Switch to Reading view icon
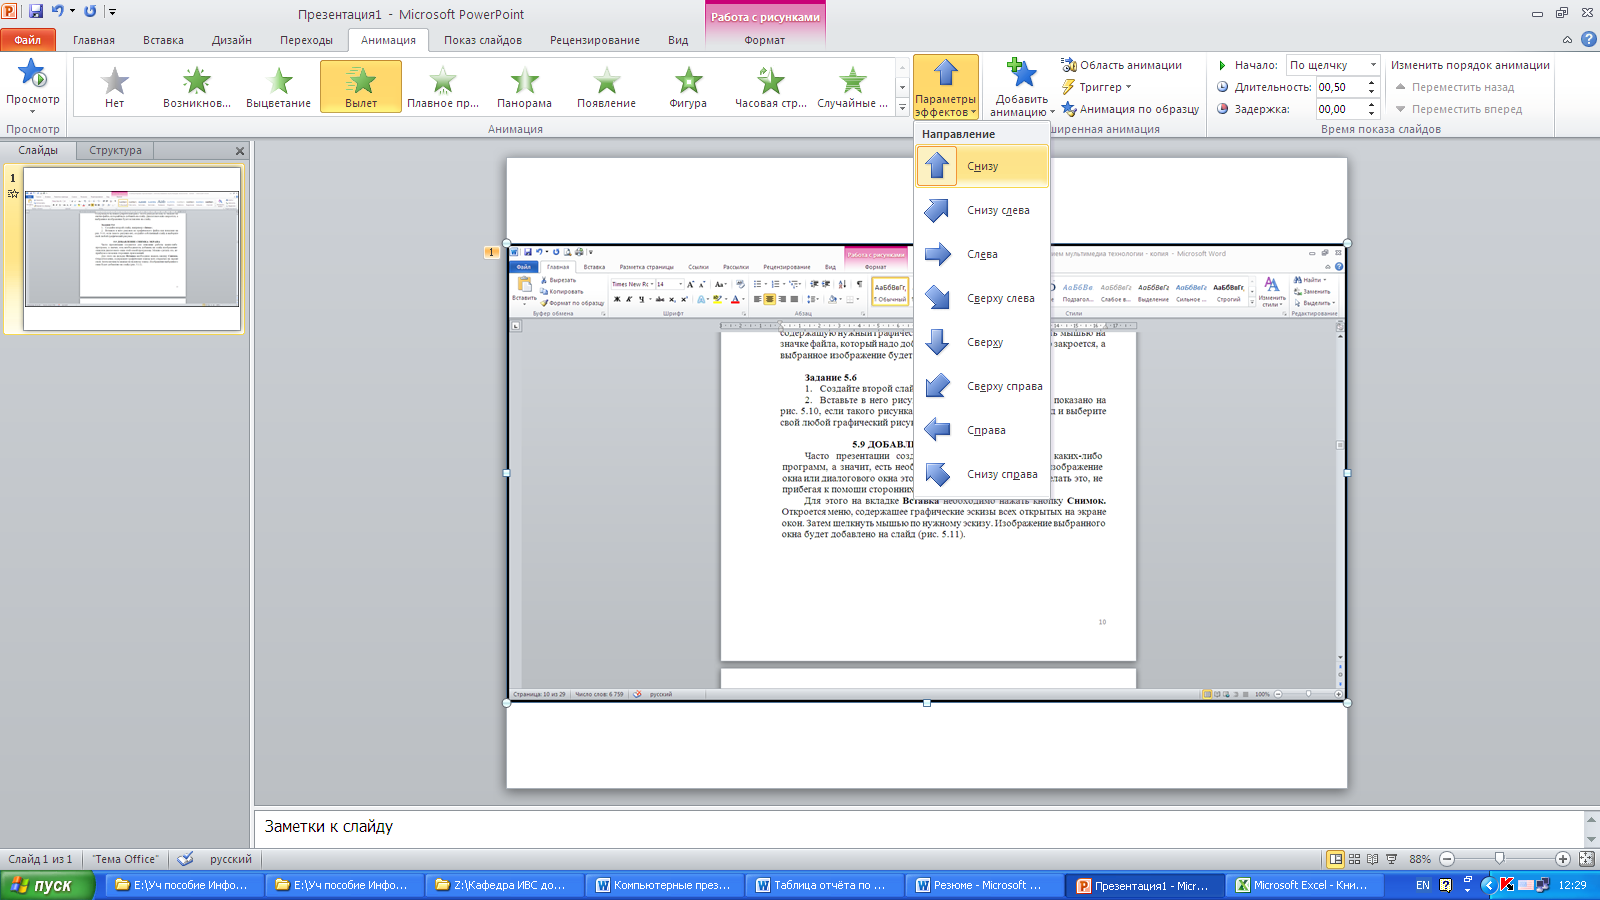This screenshot has width=1600, height=900. (1373, 859)
